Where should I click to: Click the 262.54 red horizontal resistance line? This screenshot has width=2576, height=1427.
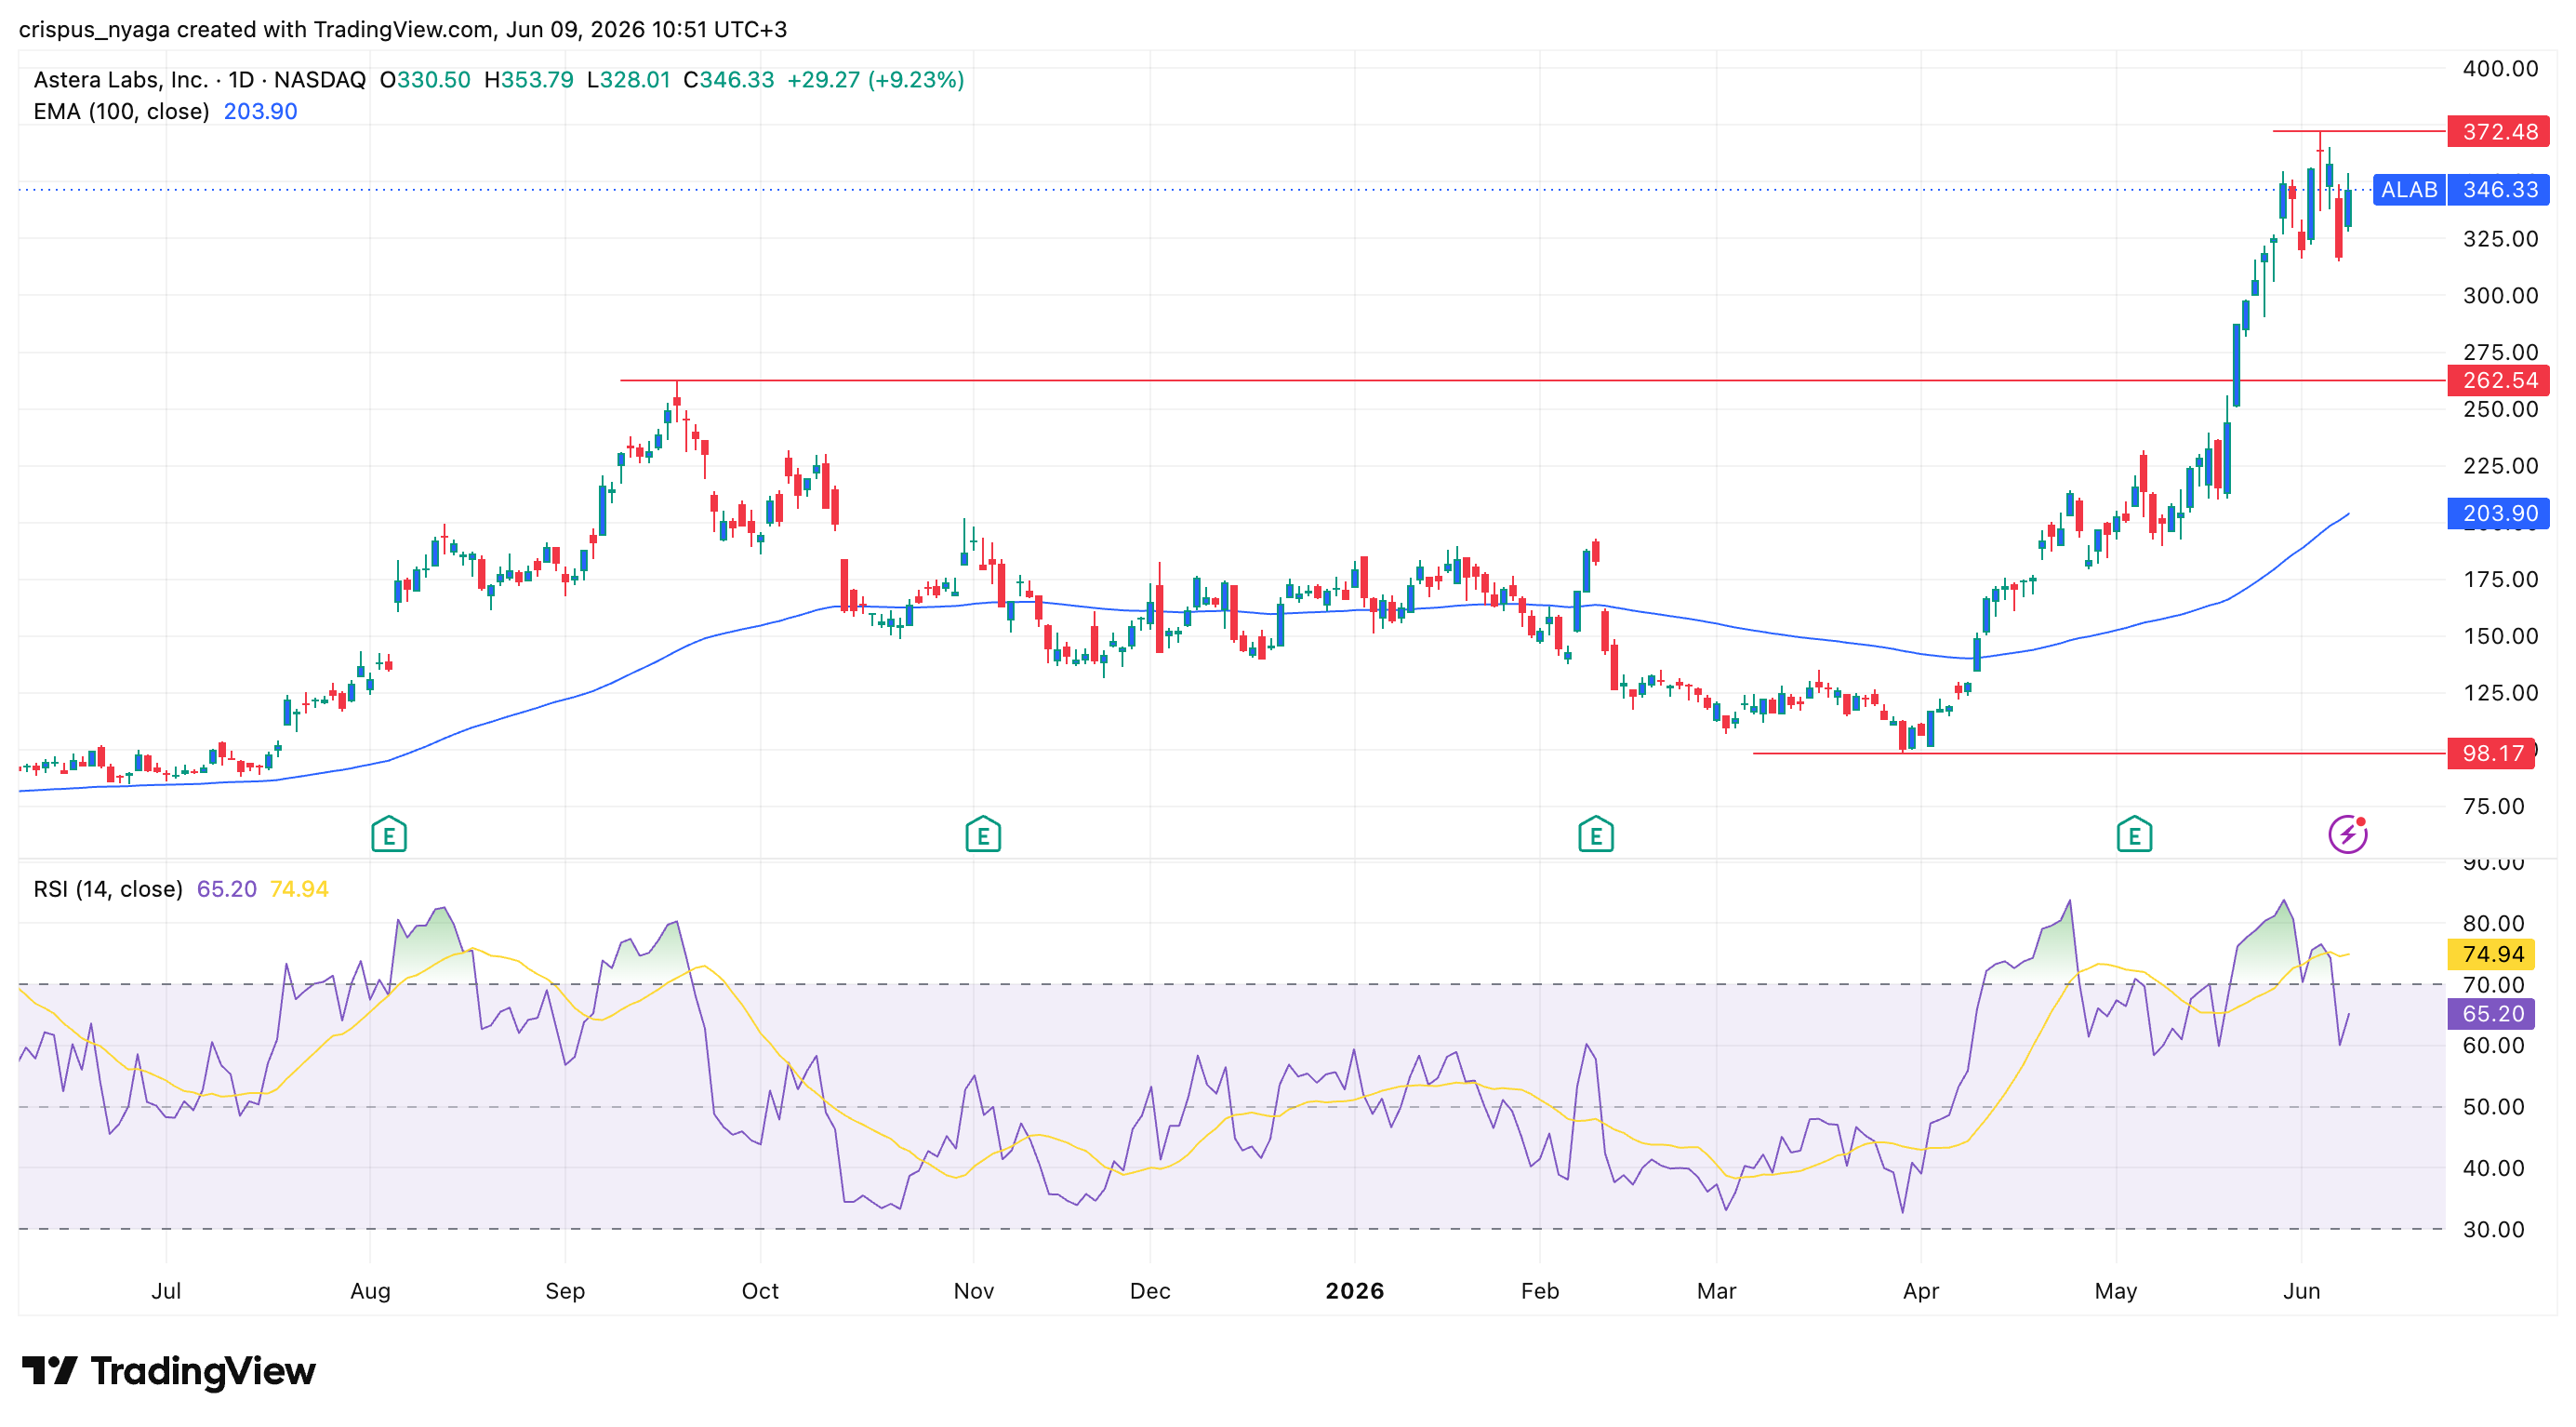pos(1532,380)
